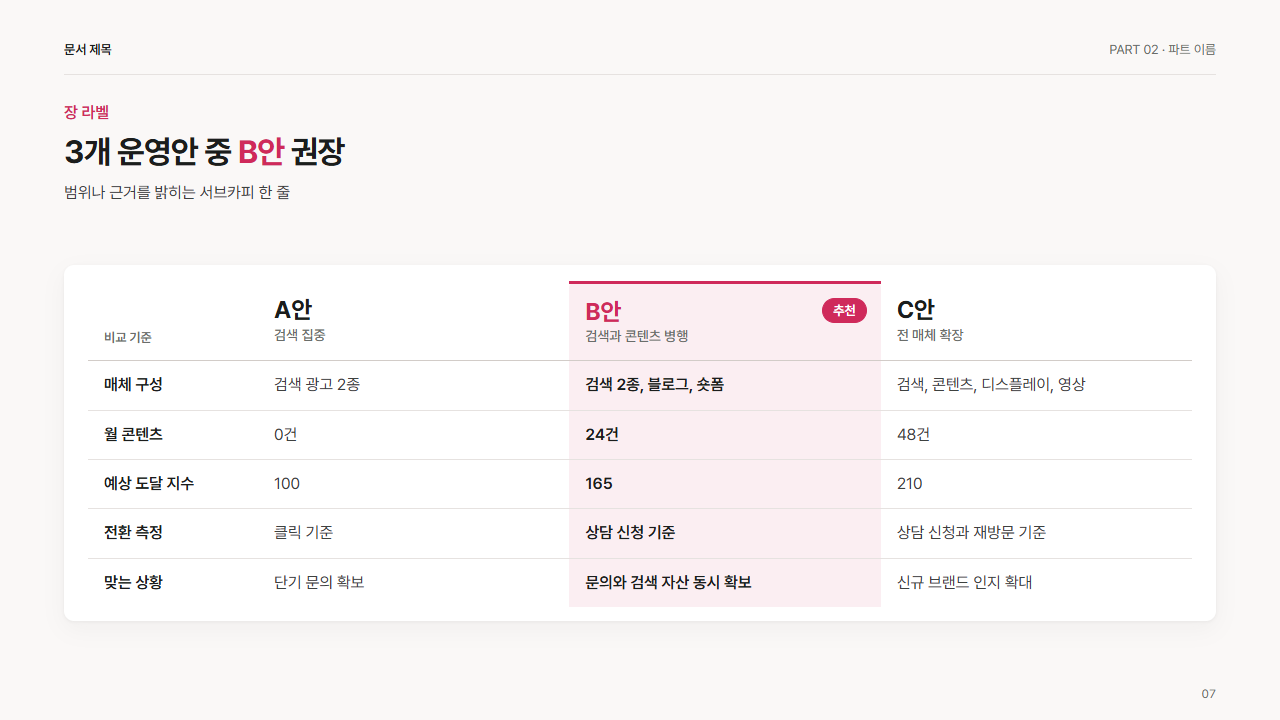The width and height of the screenshot is (1280, 720).
Task: Select the 0건 cell
Action: [x=286, y=434]
